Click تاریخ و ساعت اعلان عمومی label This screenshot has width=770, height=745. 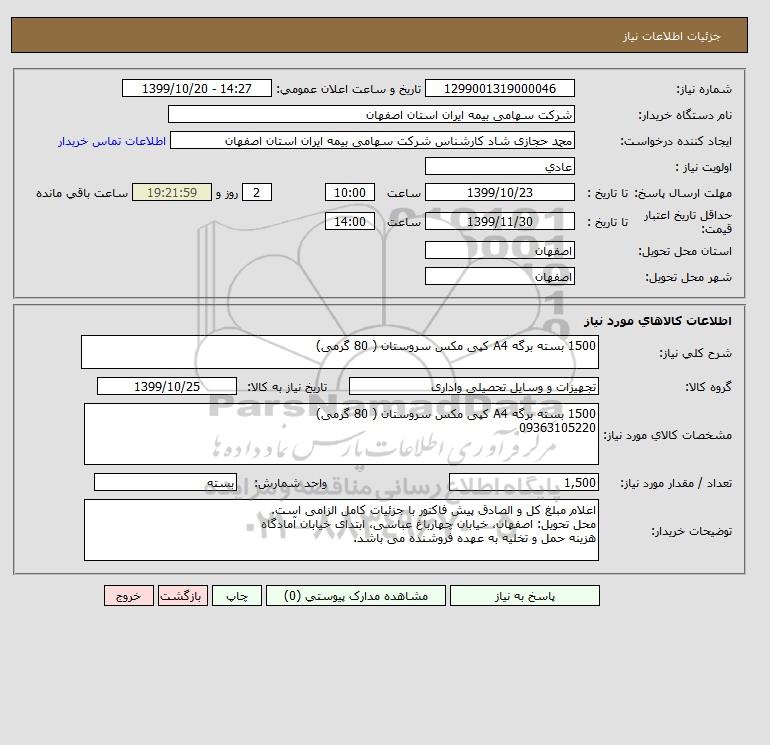[349, 89]
